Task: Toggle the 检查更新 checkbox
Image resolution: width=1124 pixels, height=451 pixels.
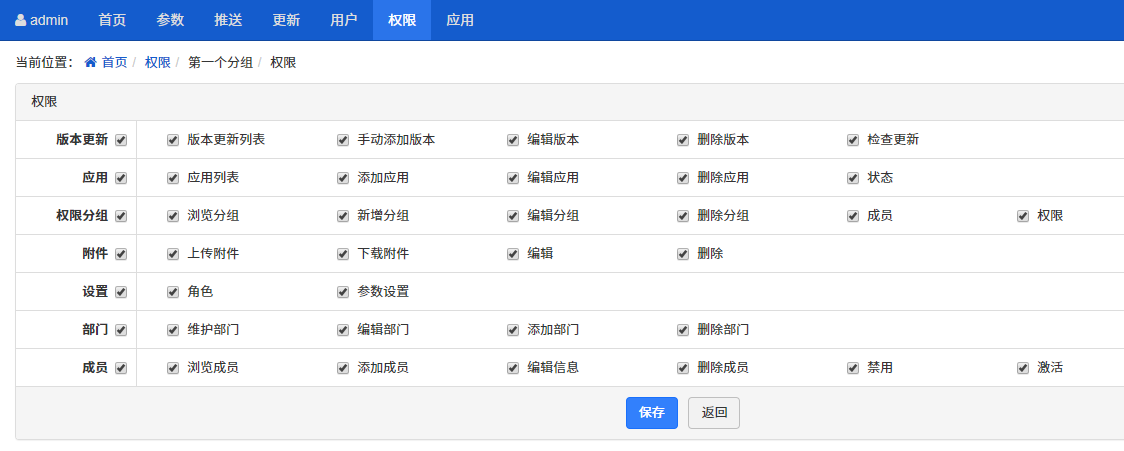Action: (853, 140)
